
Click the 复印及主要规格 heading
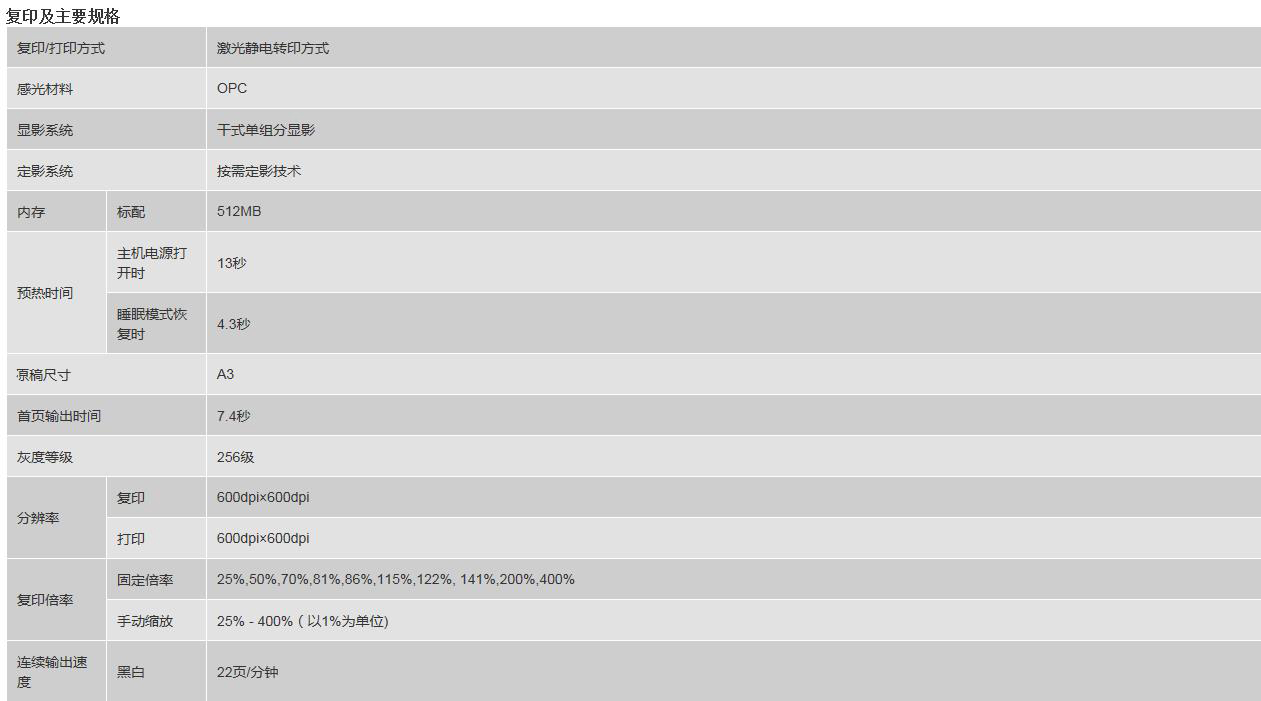click(63, 16)
